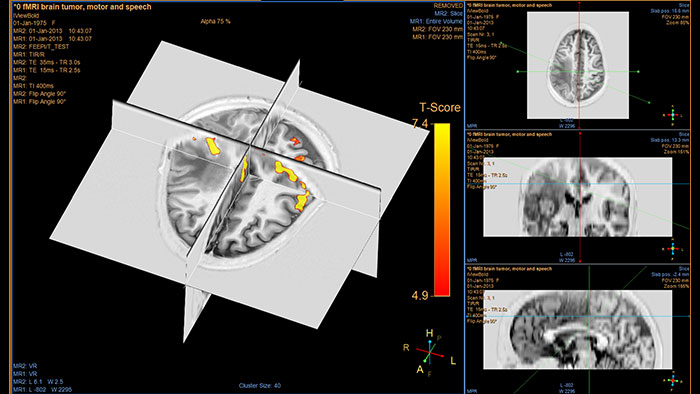The image size is (700, 394).
Task: Click the main view fMRI brain tumor title
Action: (82, 7)
